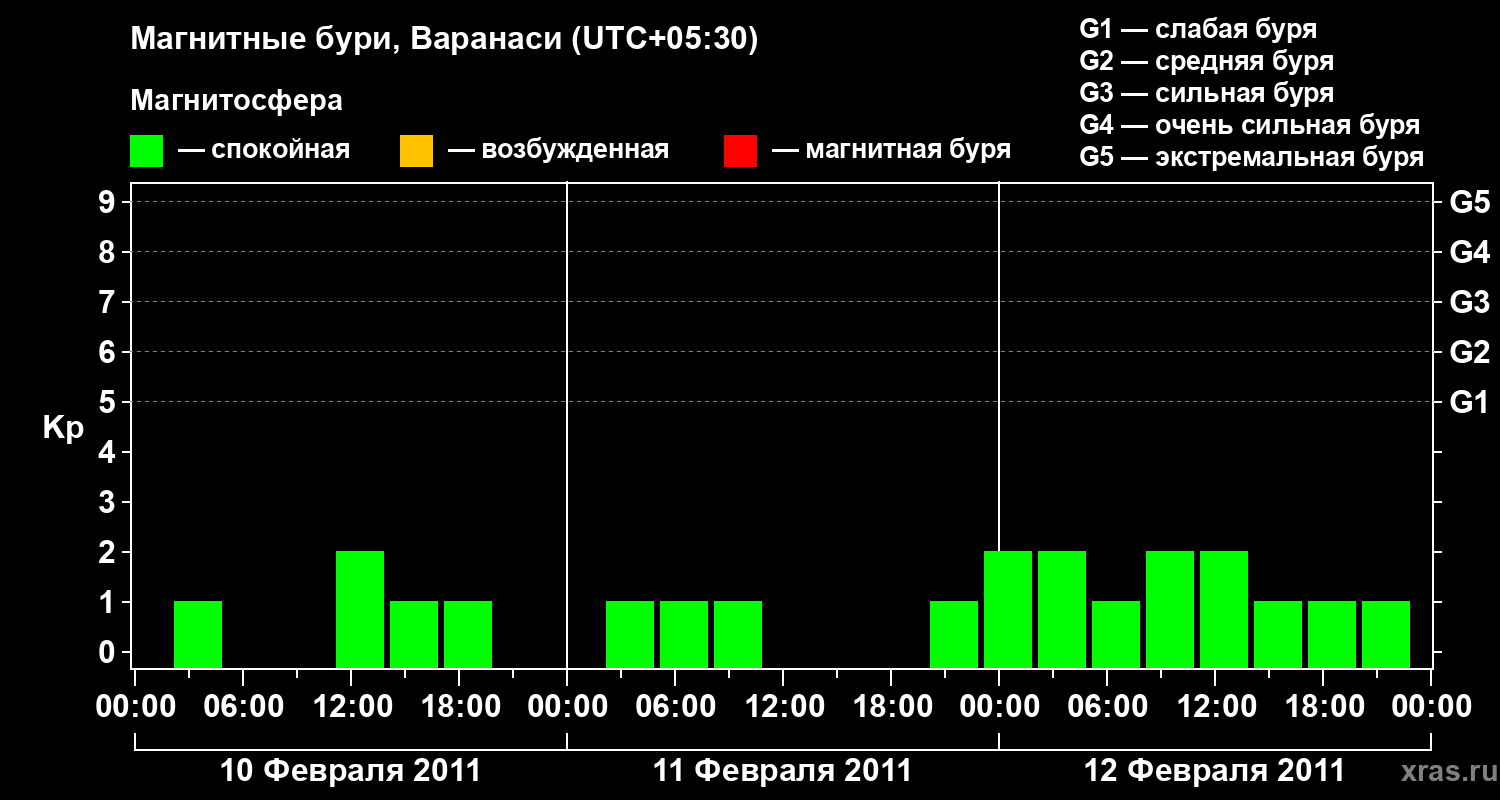Screen dimensions: 1500x800
Task: Click the yellow возбужденная legend swatch
Action: (416, 151)
